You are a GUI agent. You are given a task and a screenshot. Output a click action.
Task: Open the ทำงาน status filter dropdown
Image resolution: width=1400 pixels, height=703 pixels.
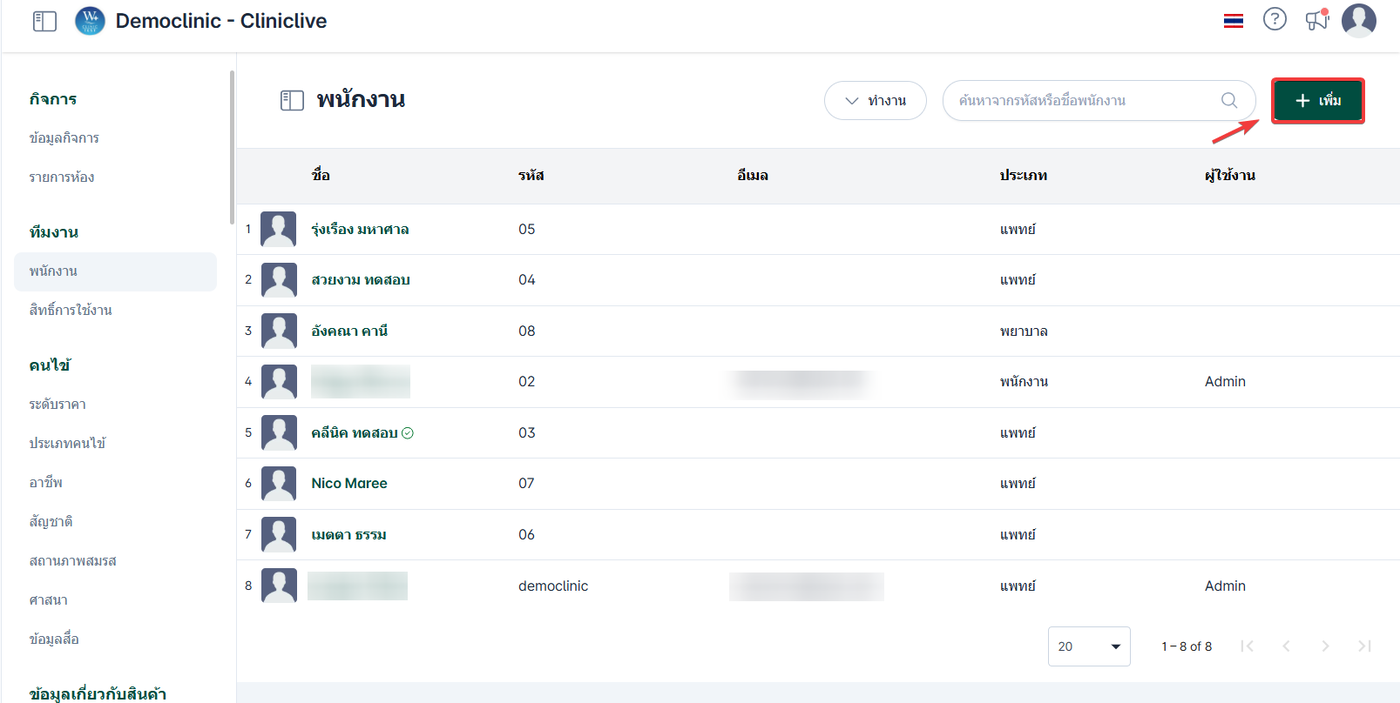[x=875, y=100]
